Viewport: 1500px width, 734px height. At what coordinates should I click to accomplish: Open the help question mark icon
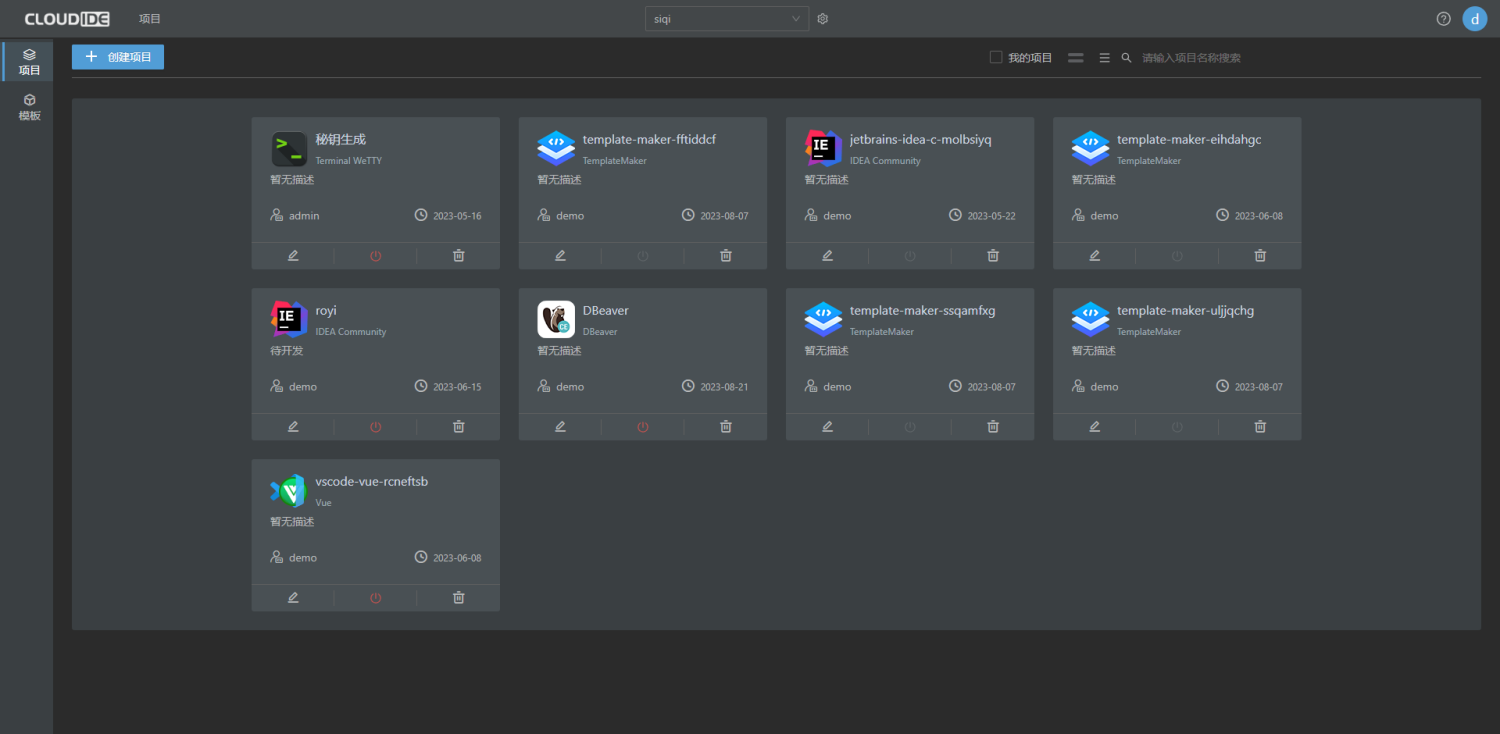1443,19
